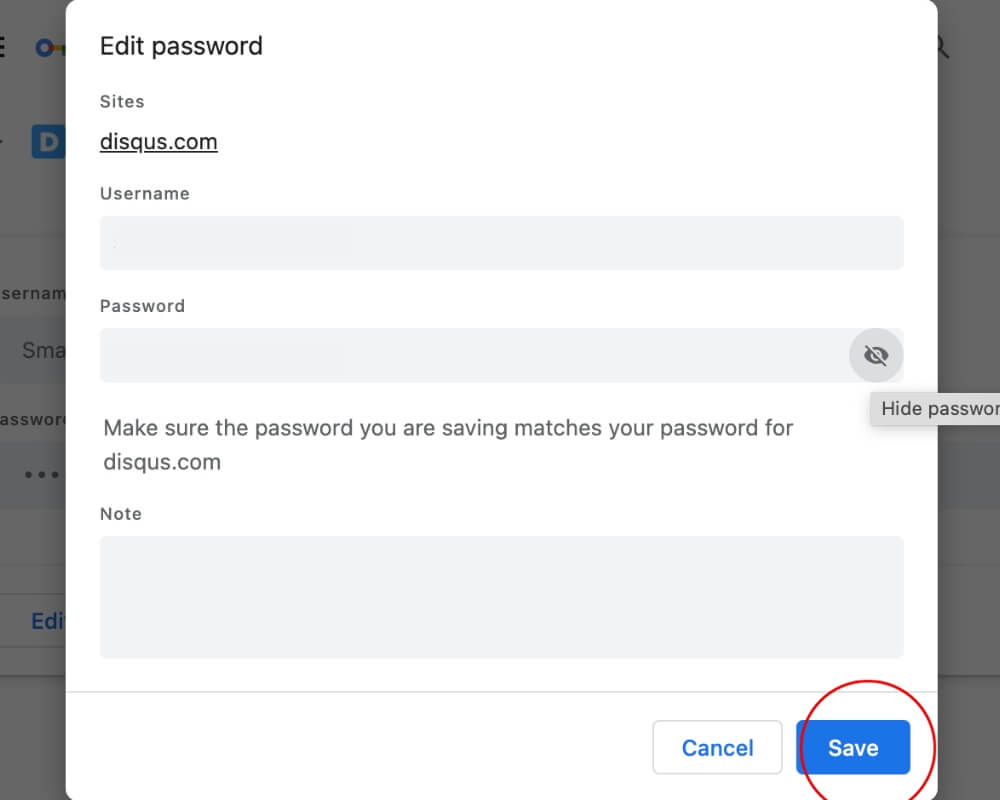Save the edited disqus.com password

coord(853,747)
